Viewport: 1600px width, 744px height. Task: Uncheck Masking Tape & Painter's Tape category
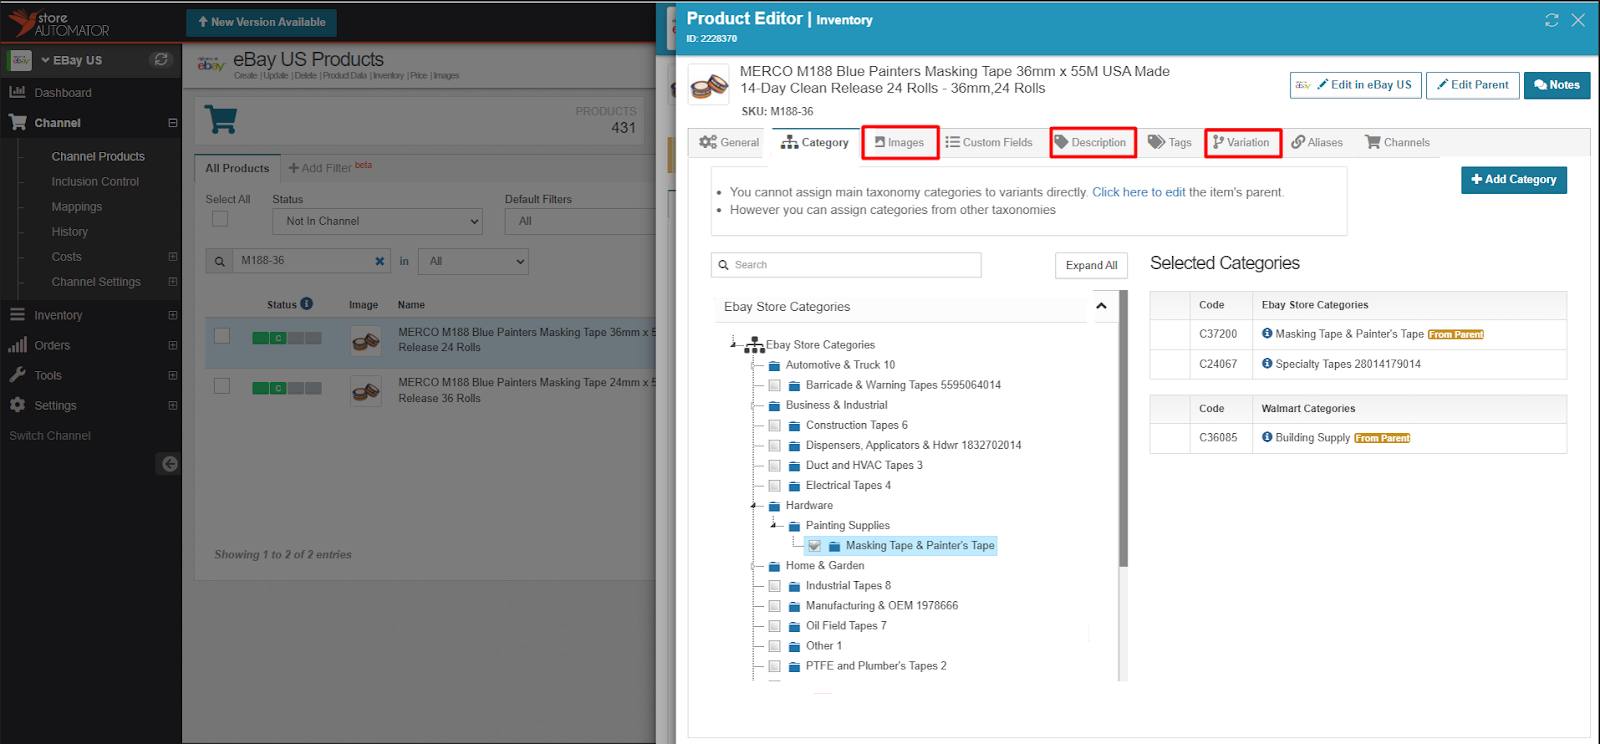[x=814, y=546]
